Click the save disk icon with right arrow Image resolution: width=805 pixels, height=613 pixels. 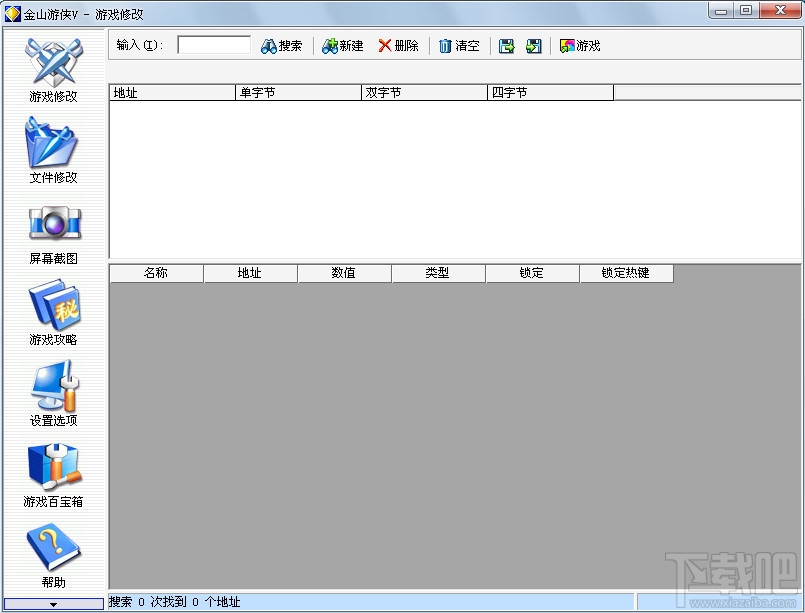(507, 46)
